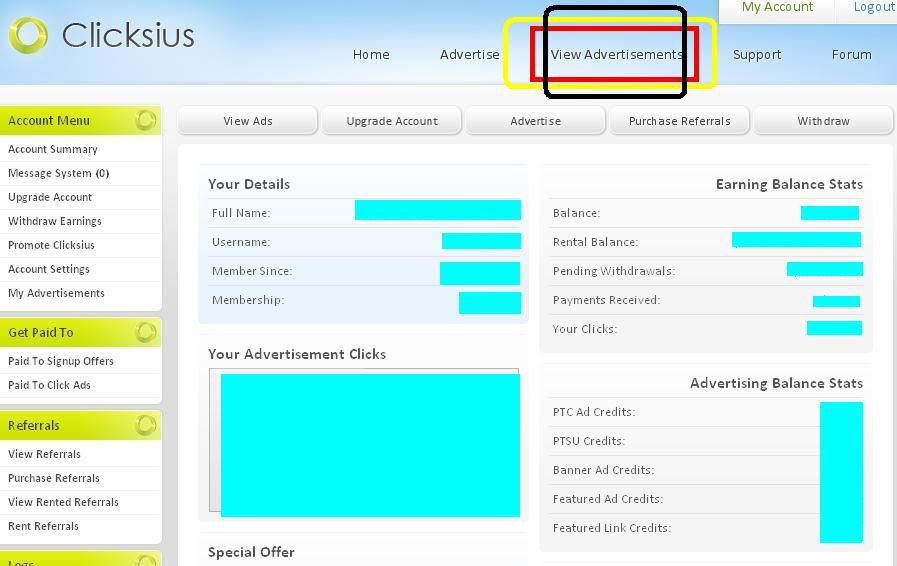Open Withdraw Earnings link

(x=55, y=221)
